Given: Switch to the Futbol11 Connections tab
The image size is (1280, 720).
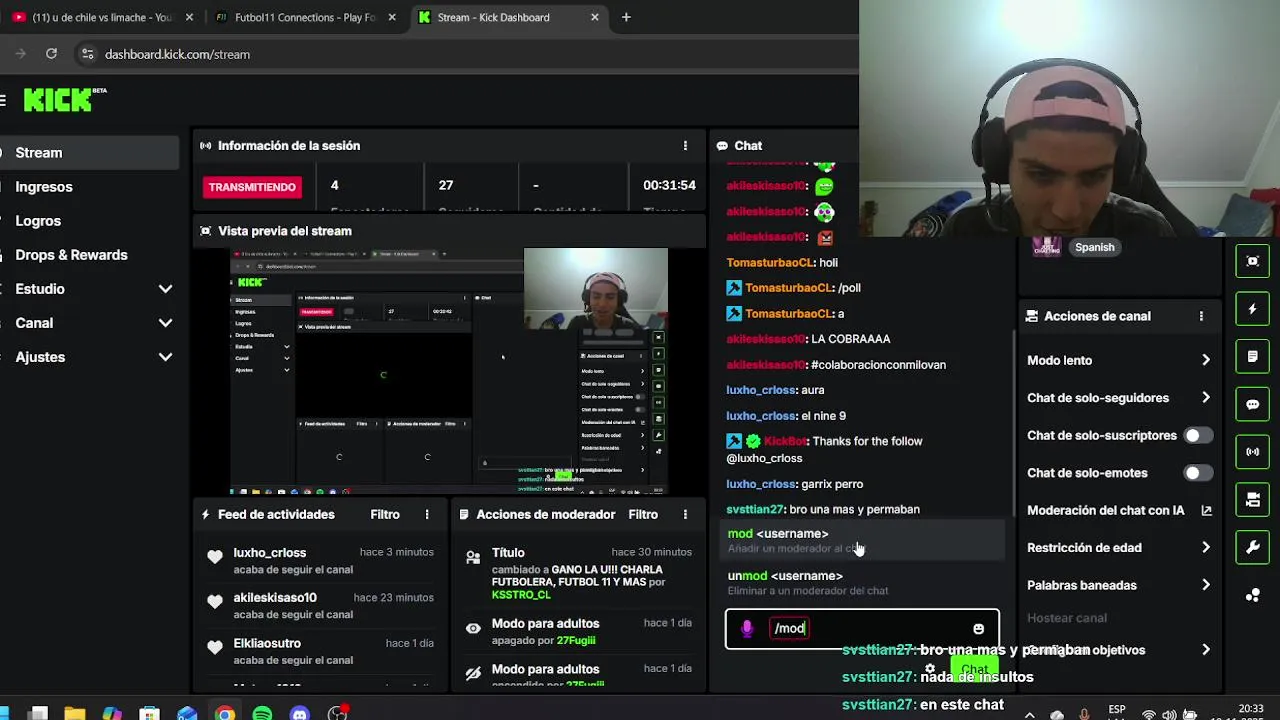Looking at the screenshot, I should click(304, 17).
